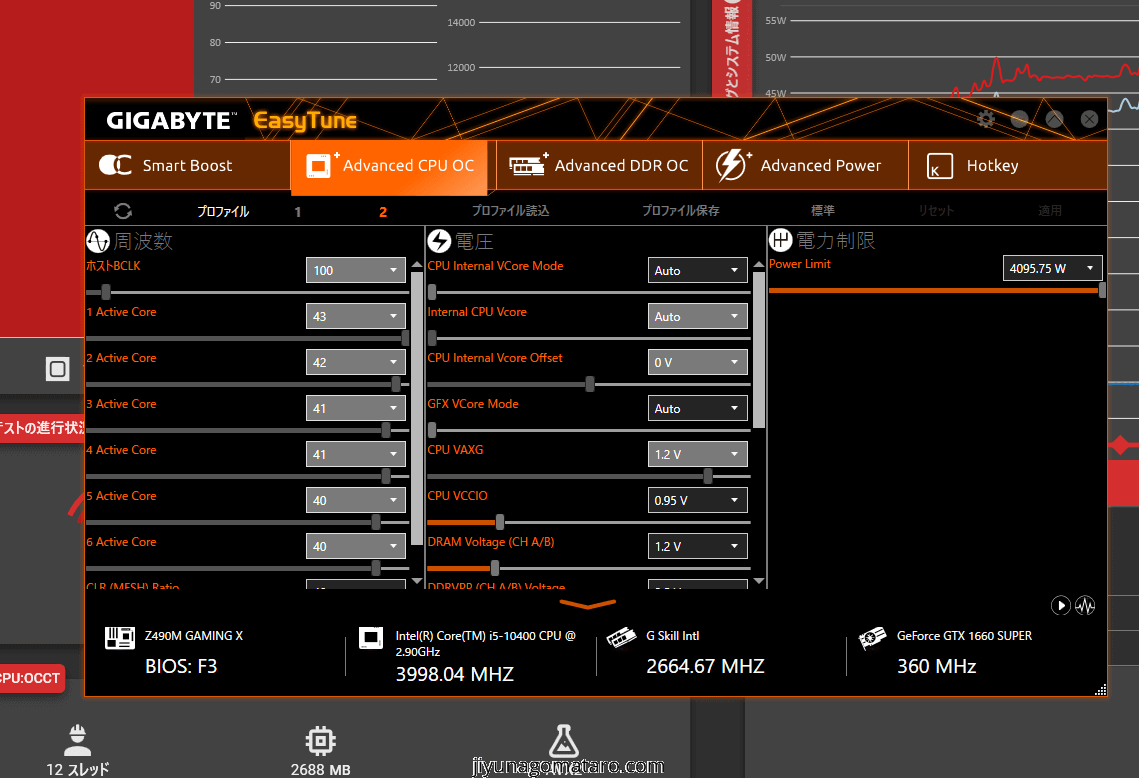Click the frequency section header icon

click(98, 241)
